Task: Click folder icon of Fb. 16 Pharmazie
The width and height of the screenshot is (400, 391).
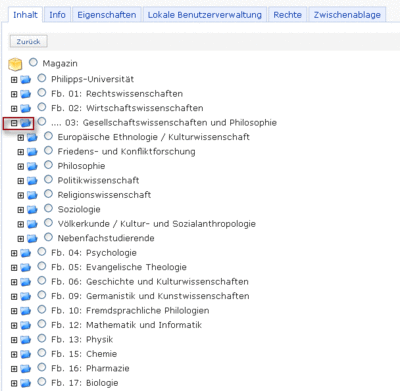Action: [x=25, y=369]
